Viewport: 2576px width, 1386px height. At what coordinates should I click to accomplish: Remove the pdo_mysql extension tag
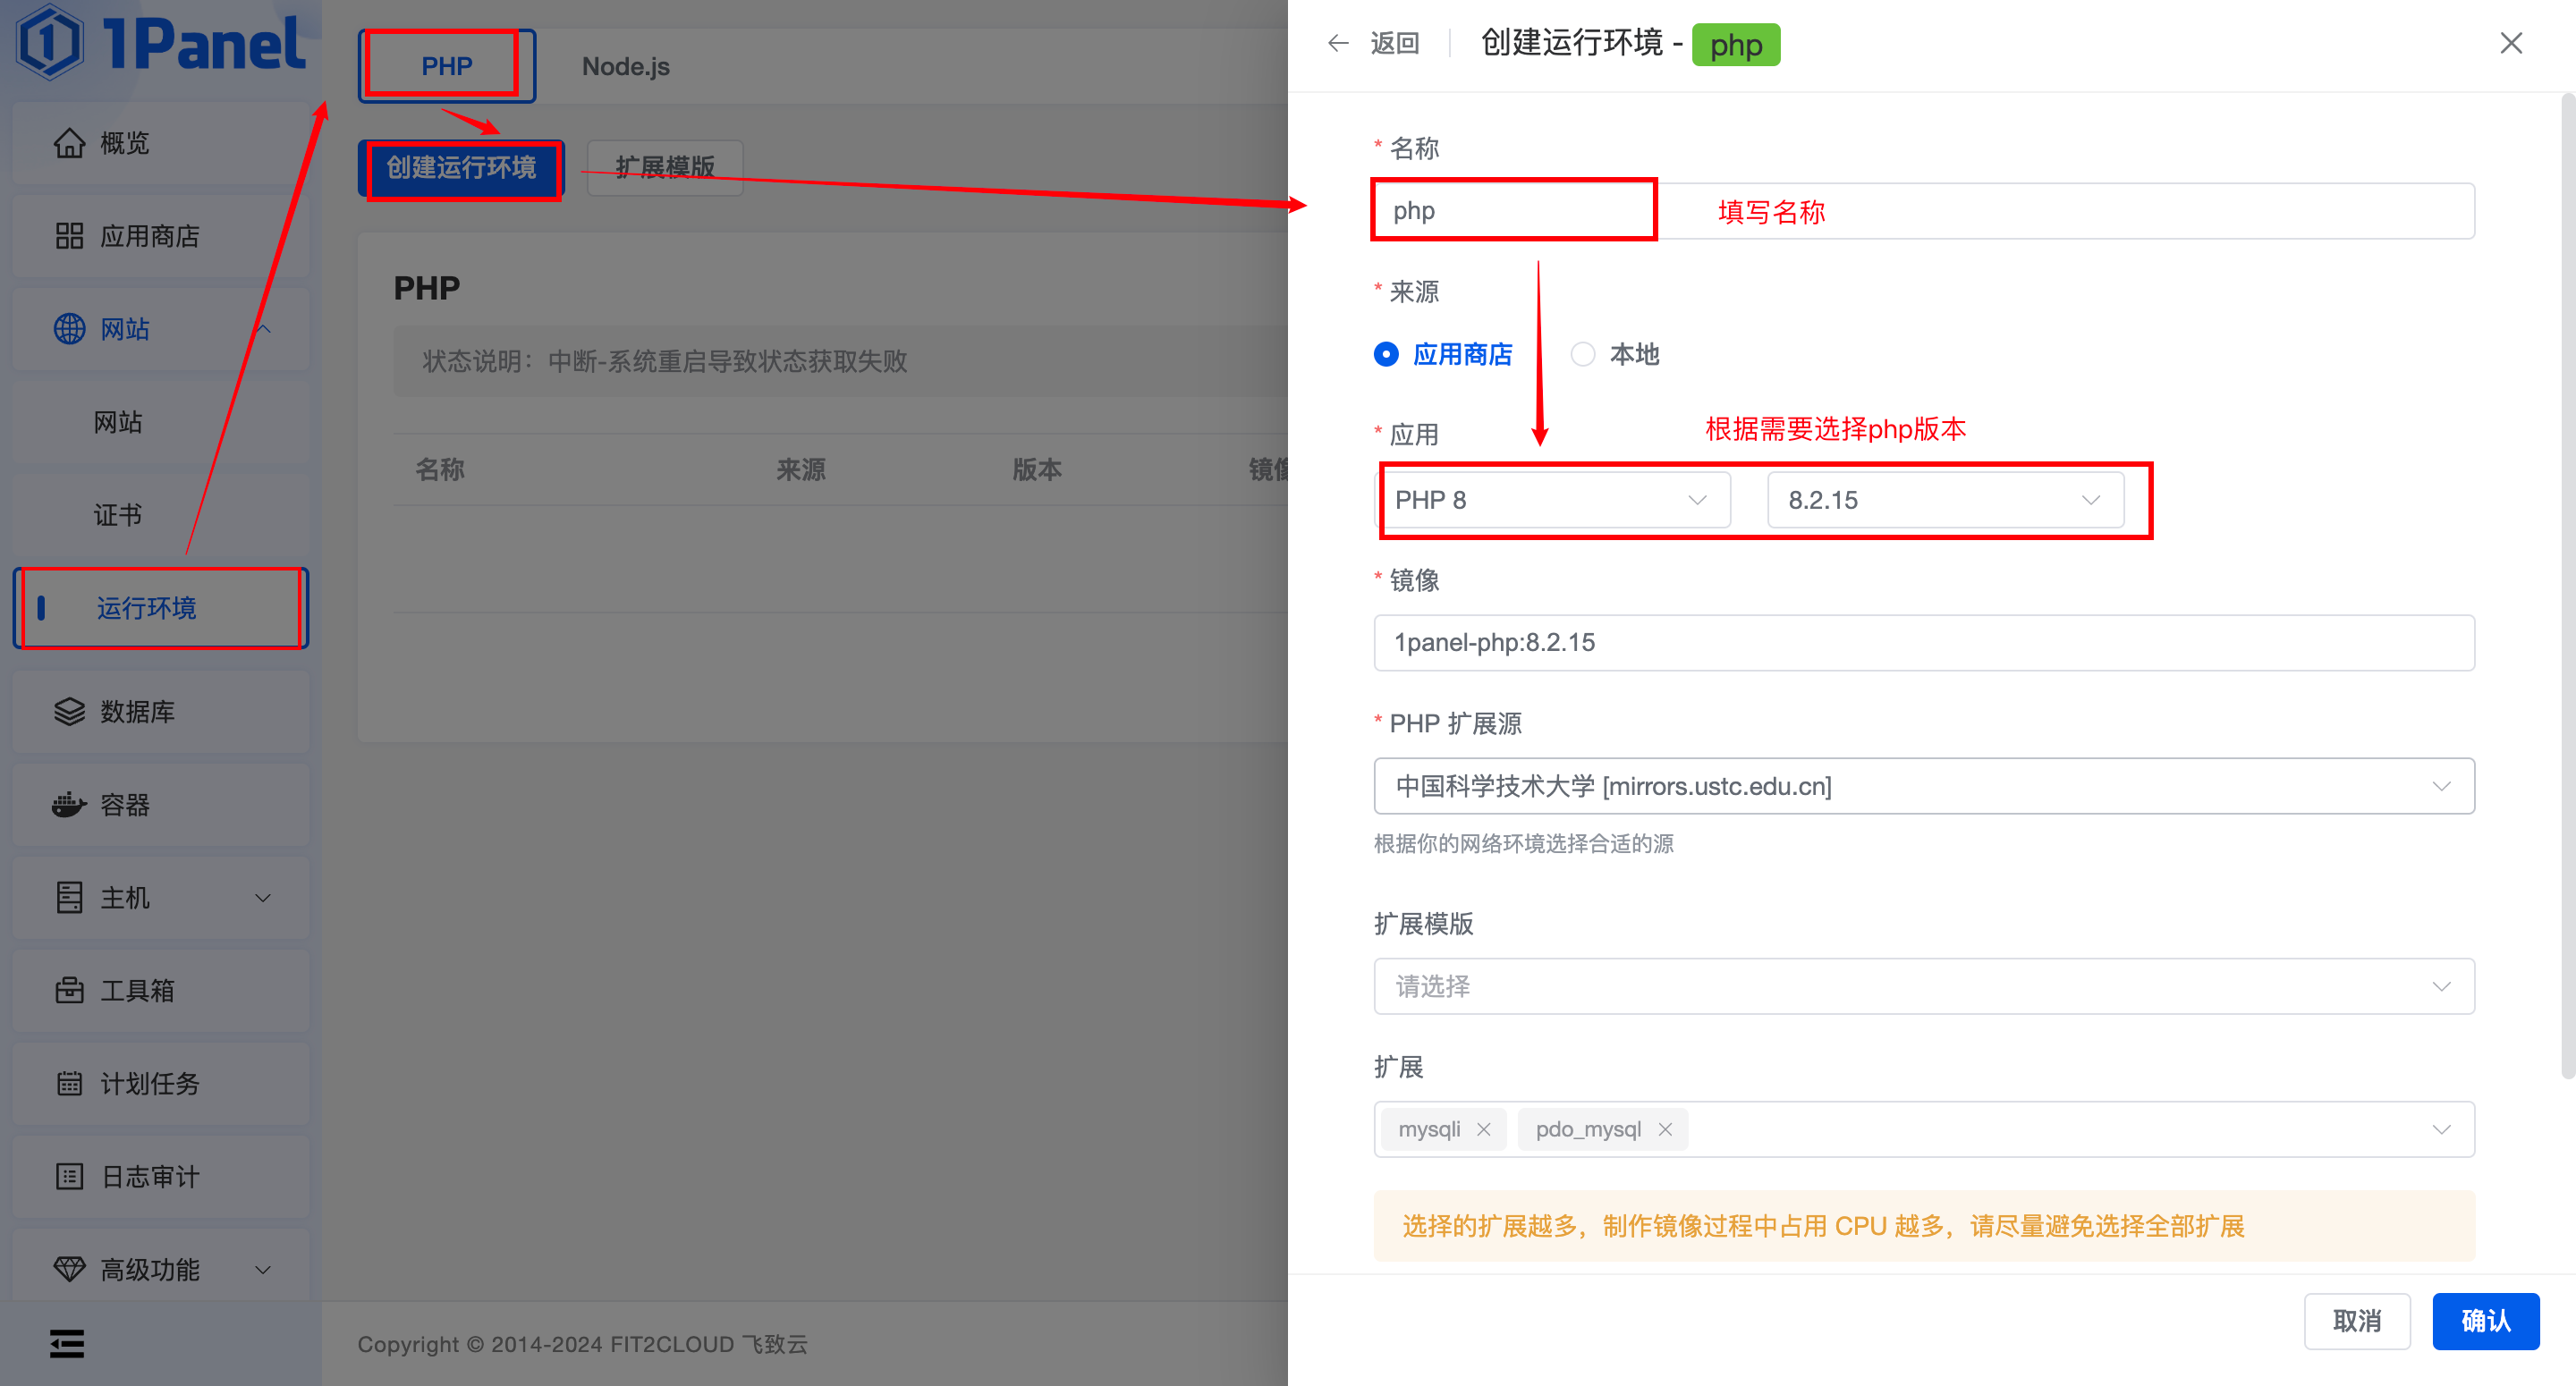[1665, 1129]
